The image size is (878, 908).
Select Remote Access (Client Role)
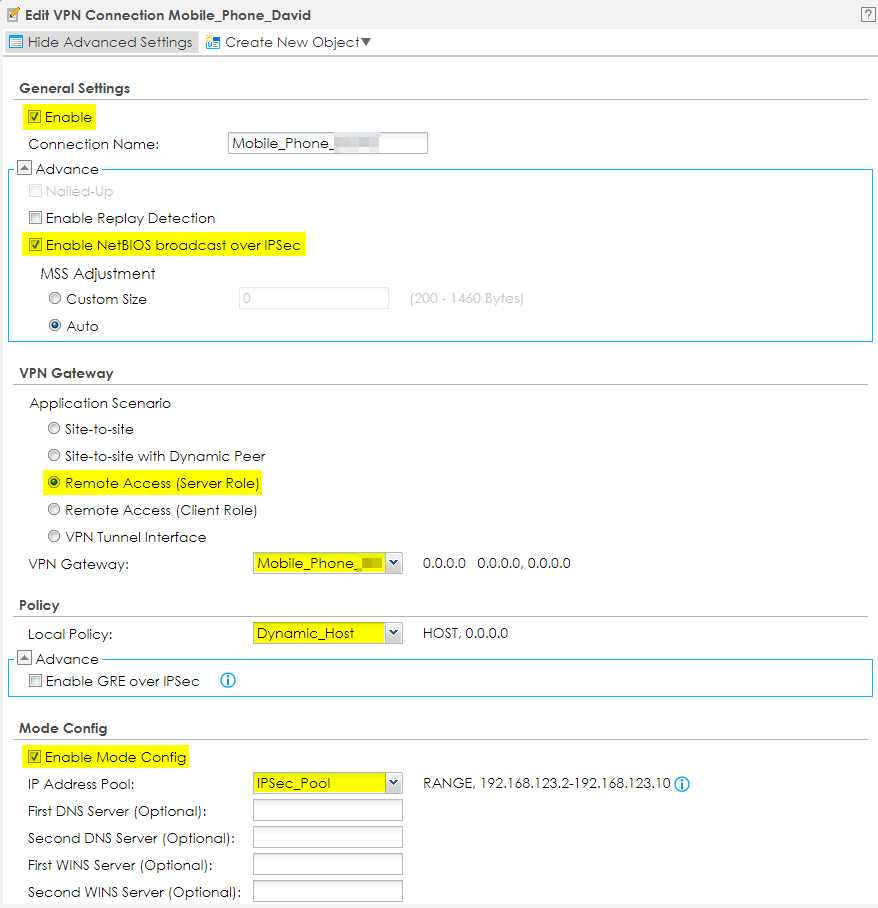coord(55,510)
